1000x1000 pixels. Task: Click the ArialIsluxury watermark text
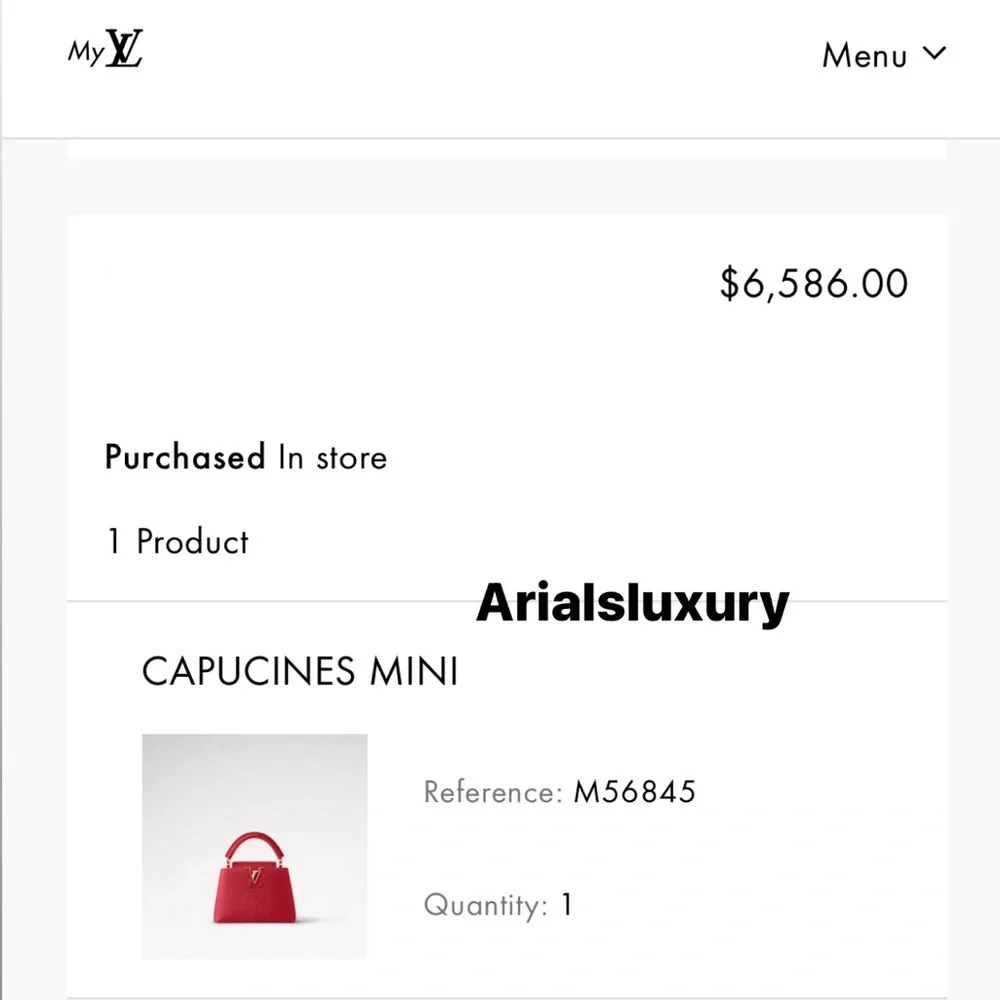630,601
